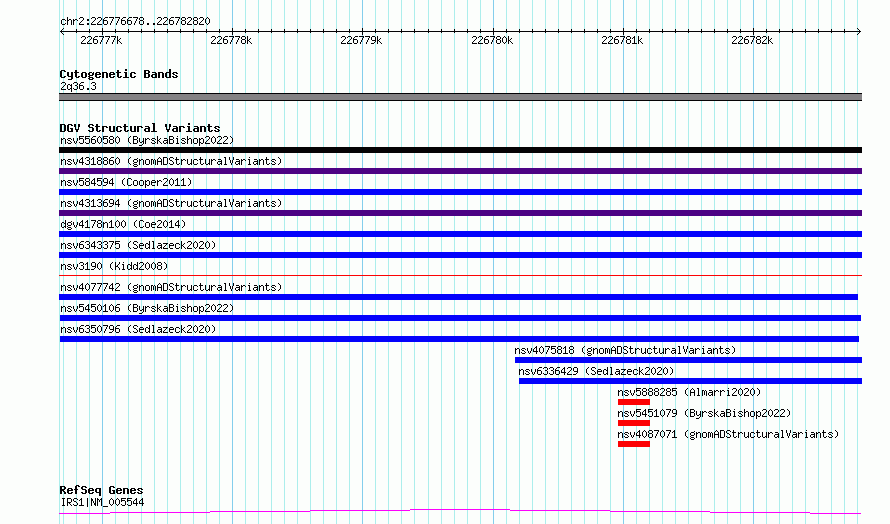
Task: Click the 226781k ruler position
Action: coord(622,40)
